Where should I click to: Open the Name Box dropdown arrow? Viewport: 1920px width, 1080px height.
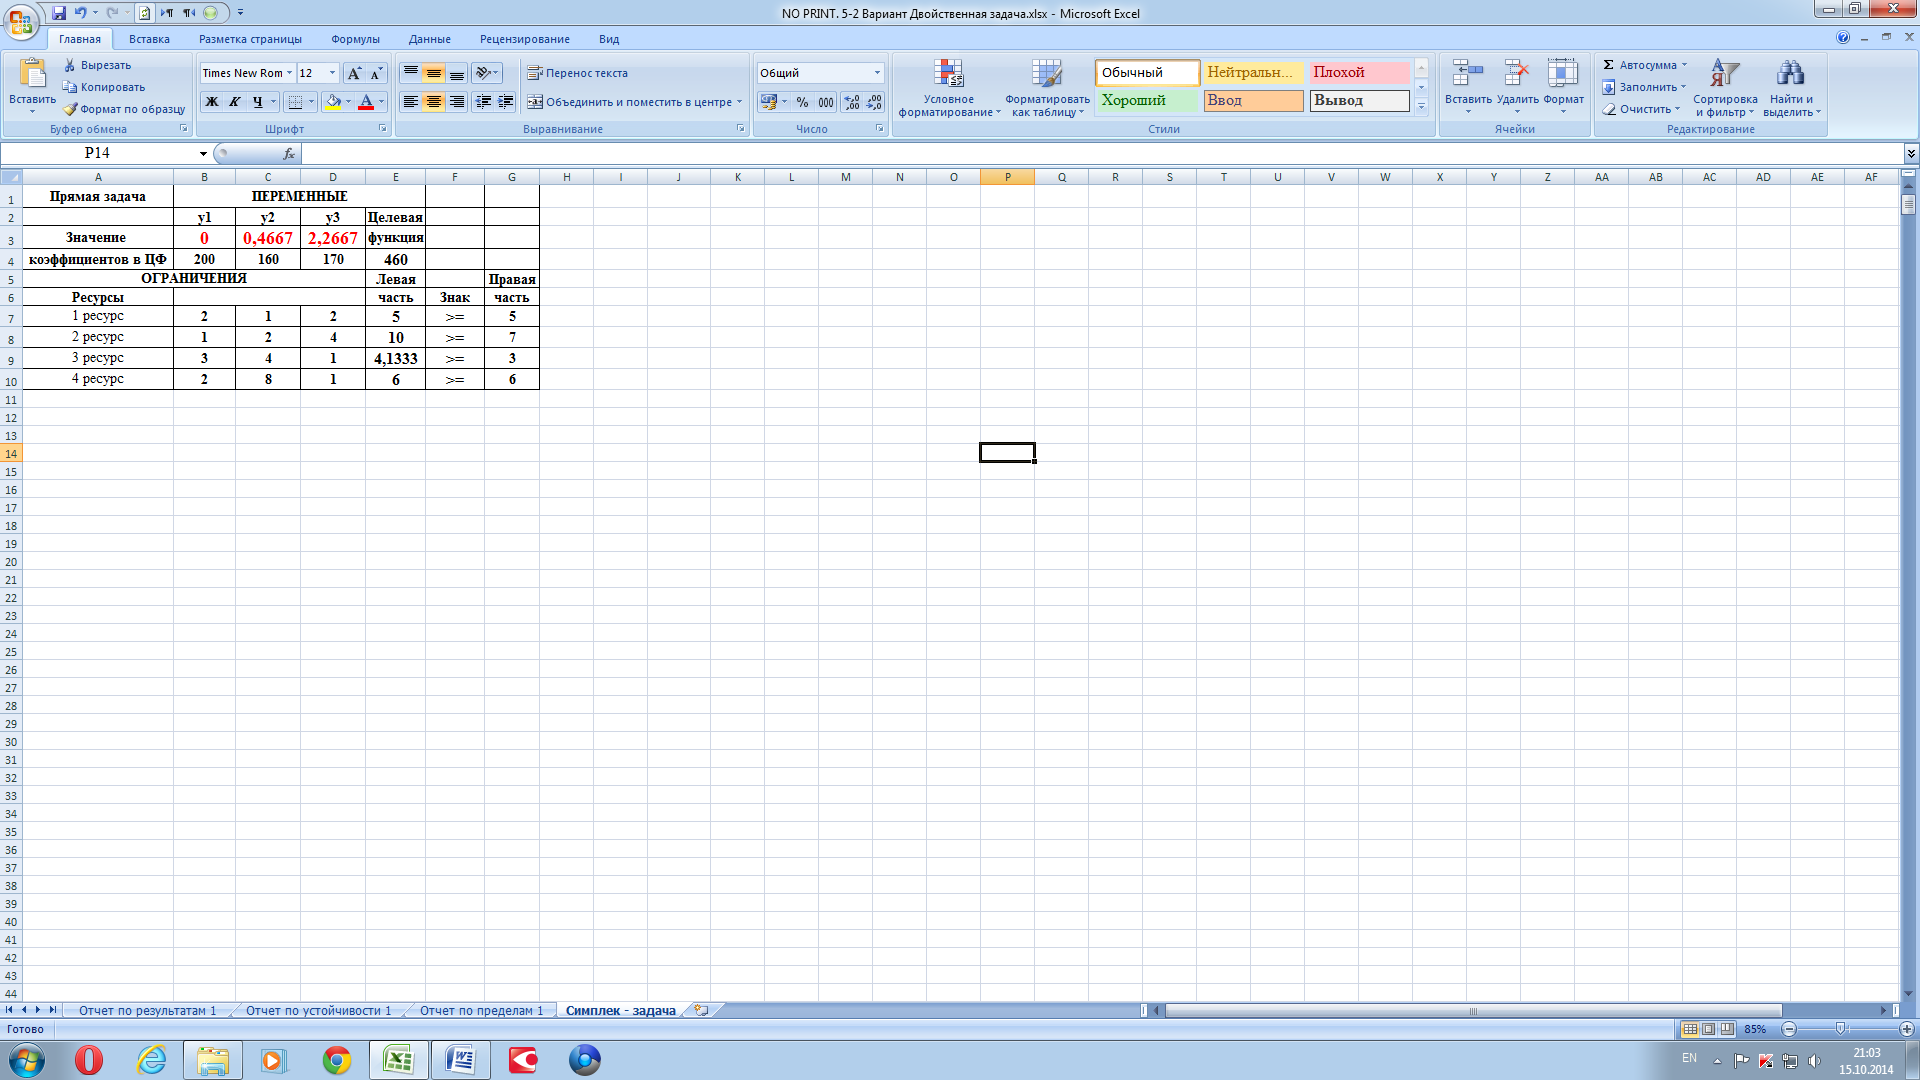point(203,153)
